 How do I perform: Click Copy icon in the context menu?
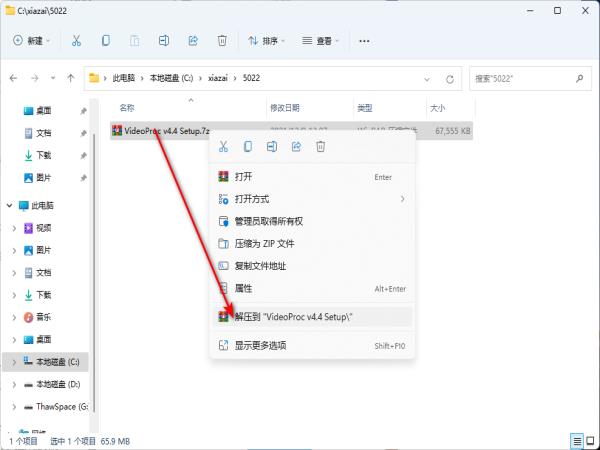248,146
